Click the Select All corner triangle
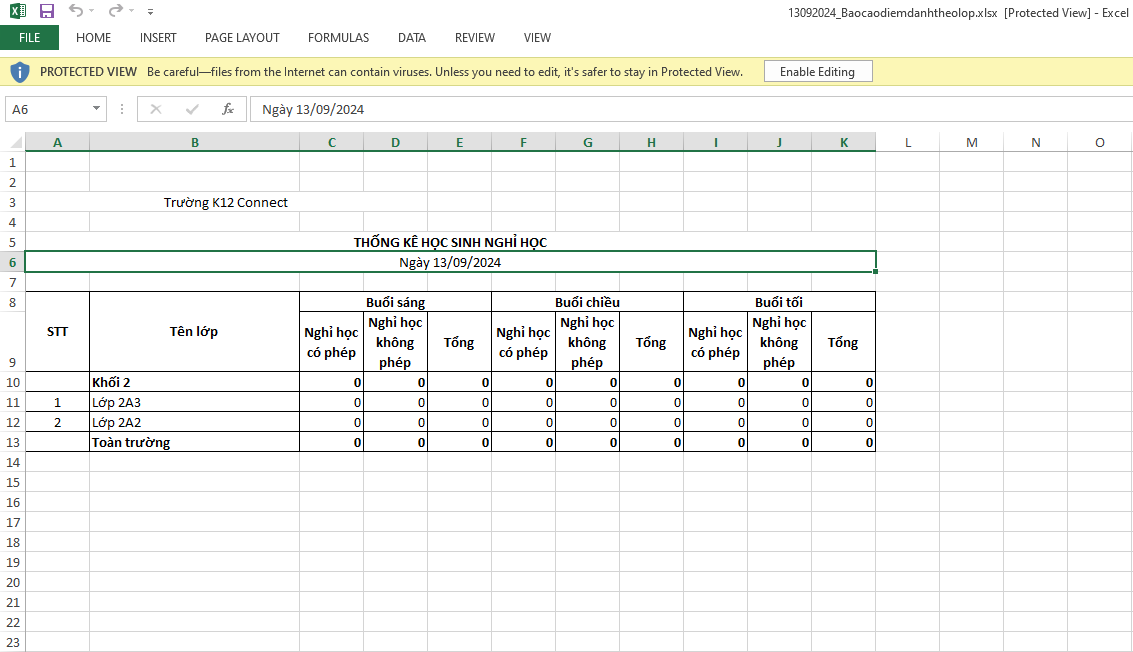This screenshot has width=1133, height=652. tap(13, 143)
